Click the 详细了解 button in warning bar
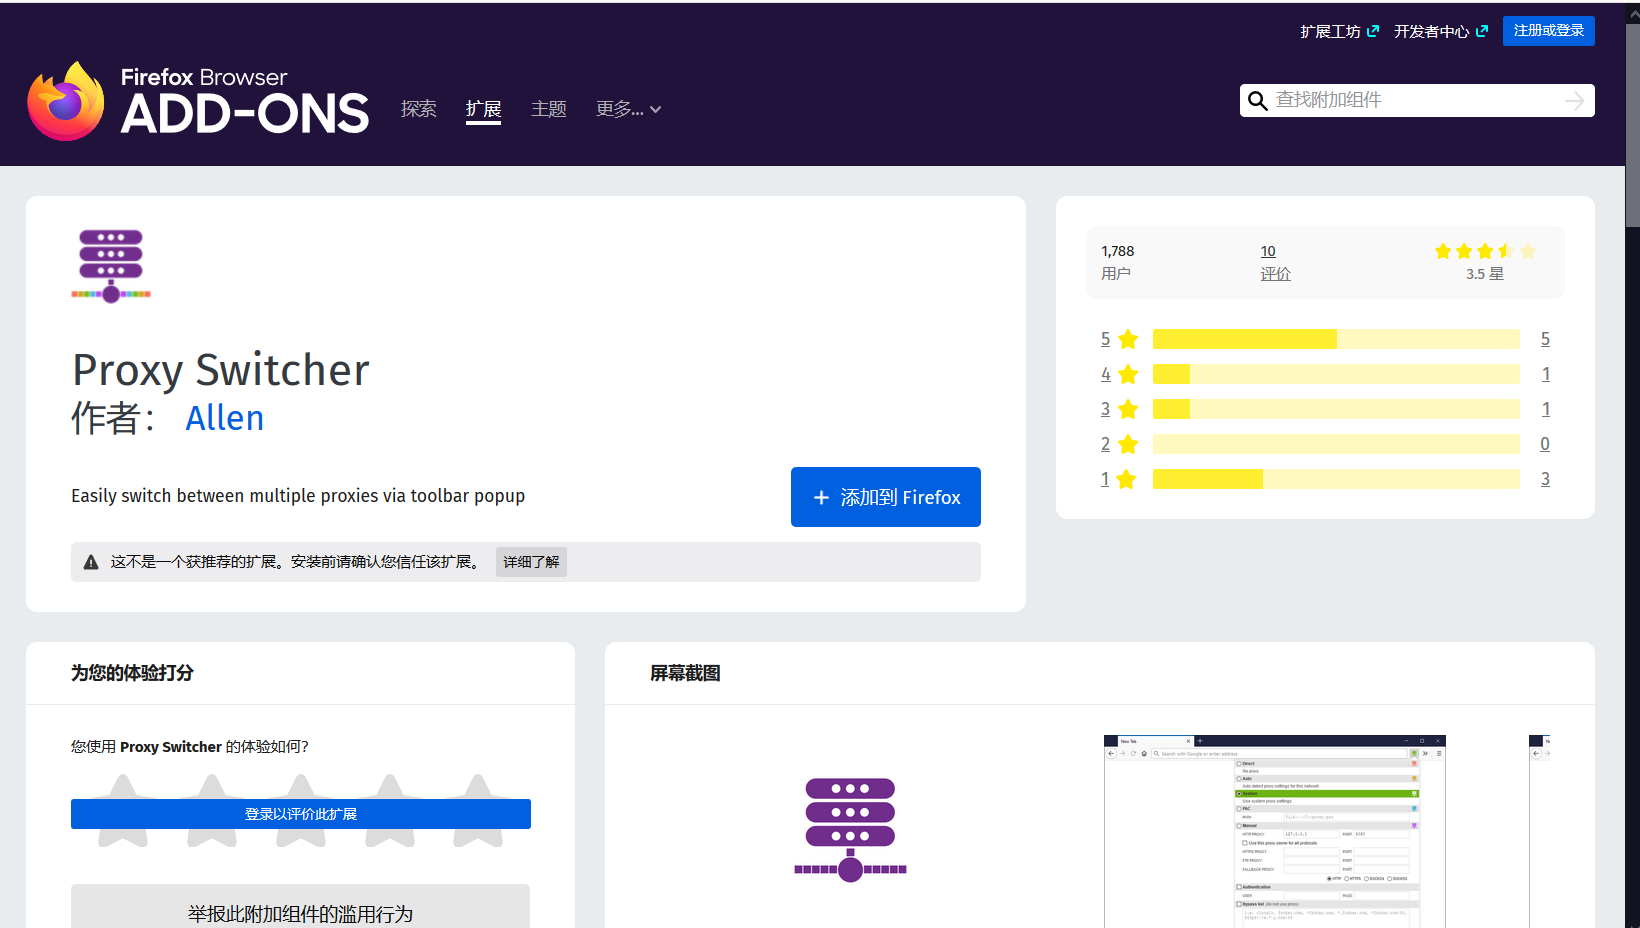The height and width of the screenshot is (928, 1640). point(531,562)
